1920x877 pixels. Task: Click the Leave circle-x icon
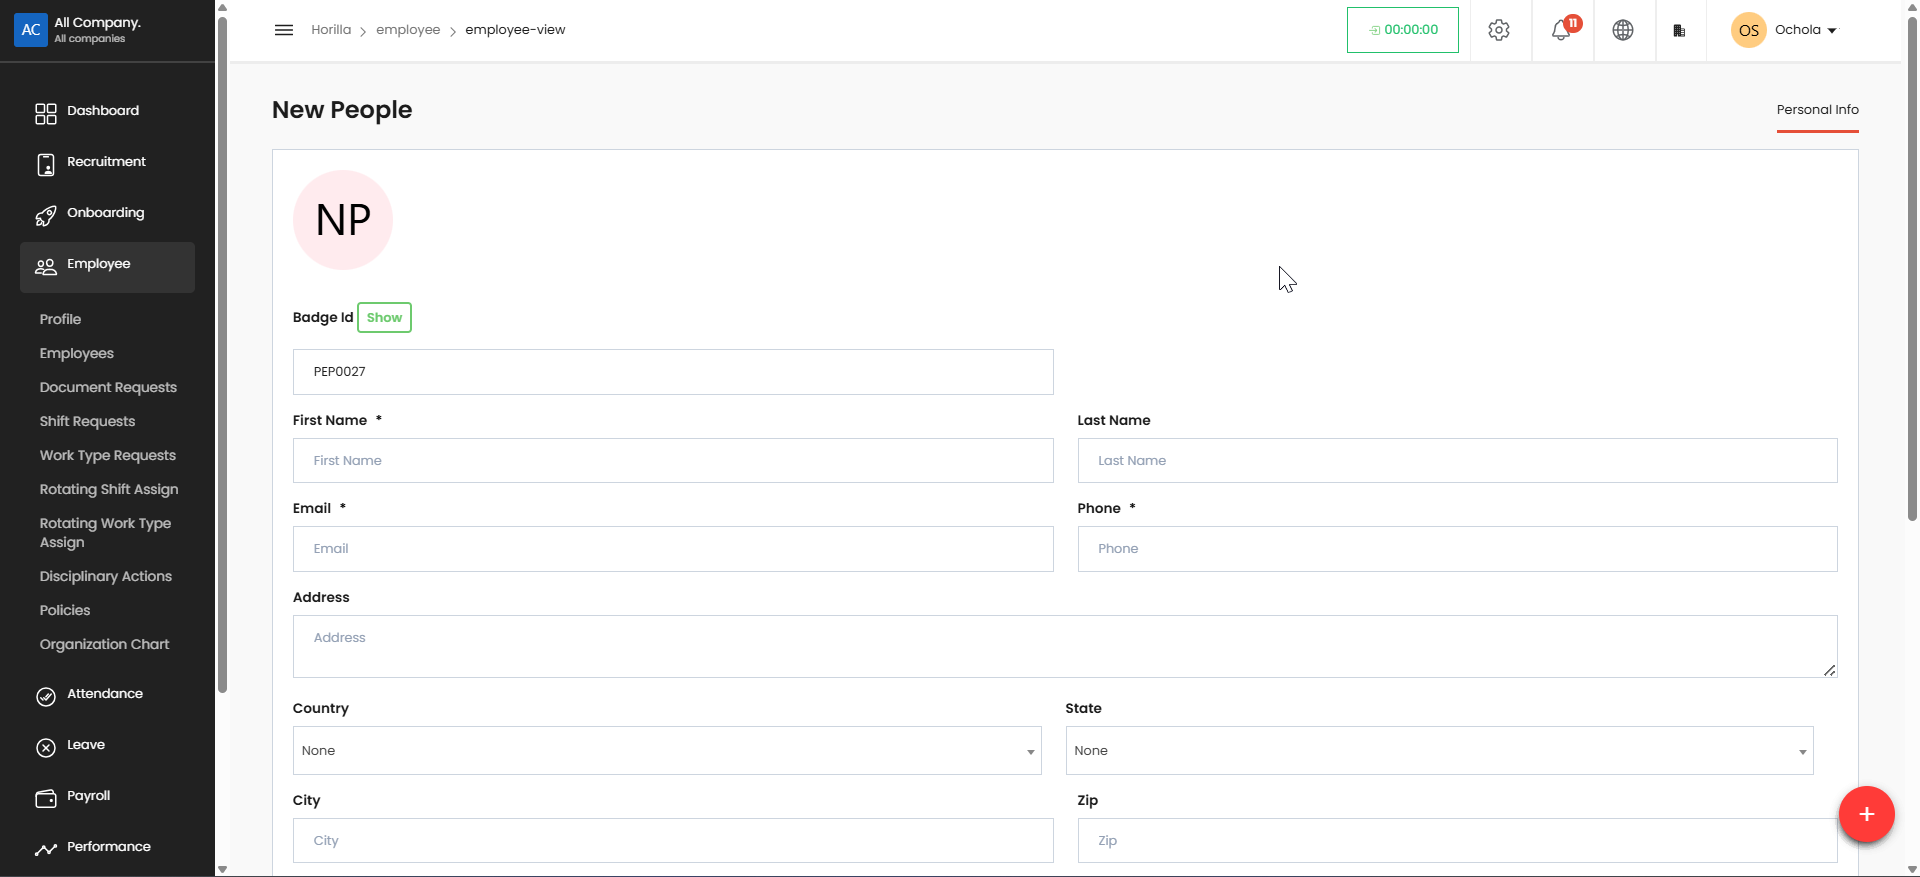click(46, 748)
